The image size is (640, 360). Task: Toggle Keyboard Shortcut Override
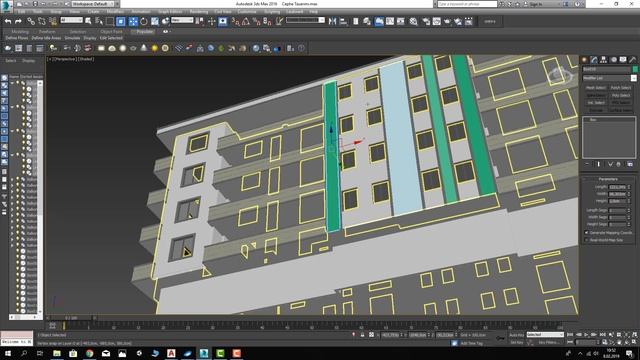coord(223,21)
